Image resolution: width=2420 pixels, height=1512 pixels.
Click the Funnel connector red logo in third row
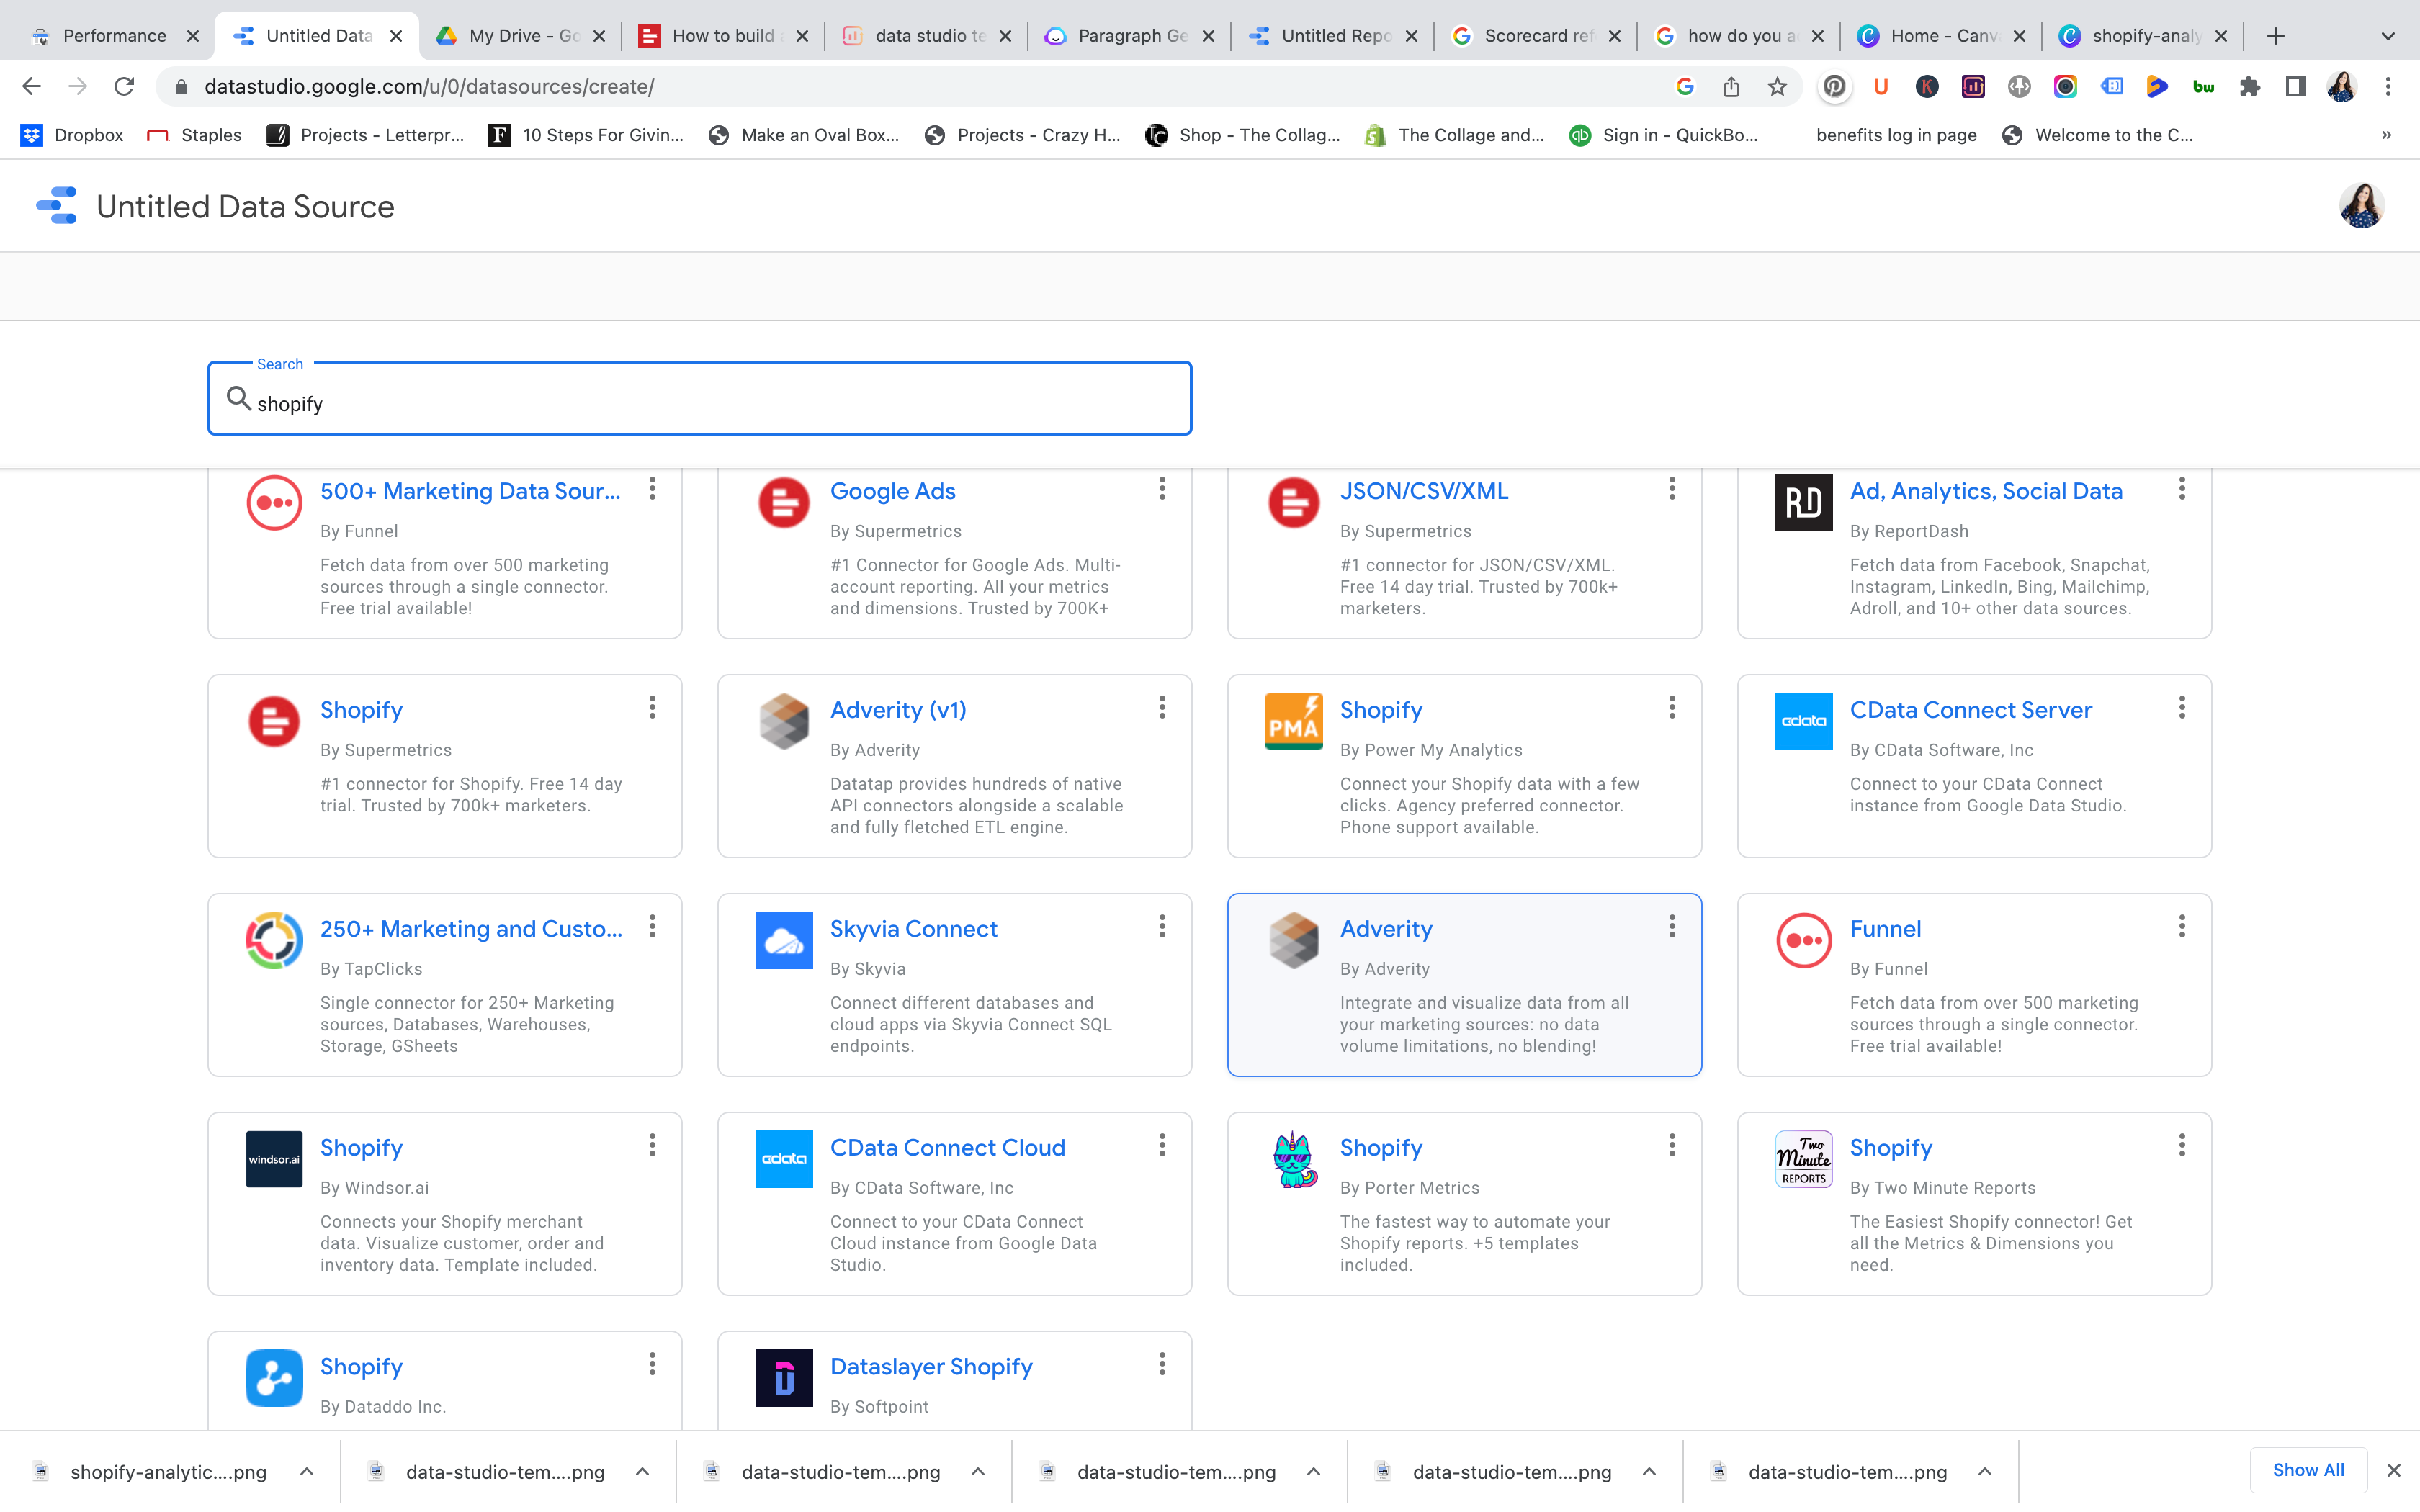tap(1804, 940)
